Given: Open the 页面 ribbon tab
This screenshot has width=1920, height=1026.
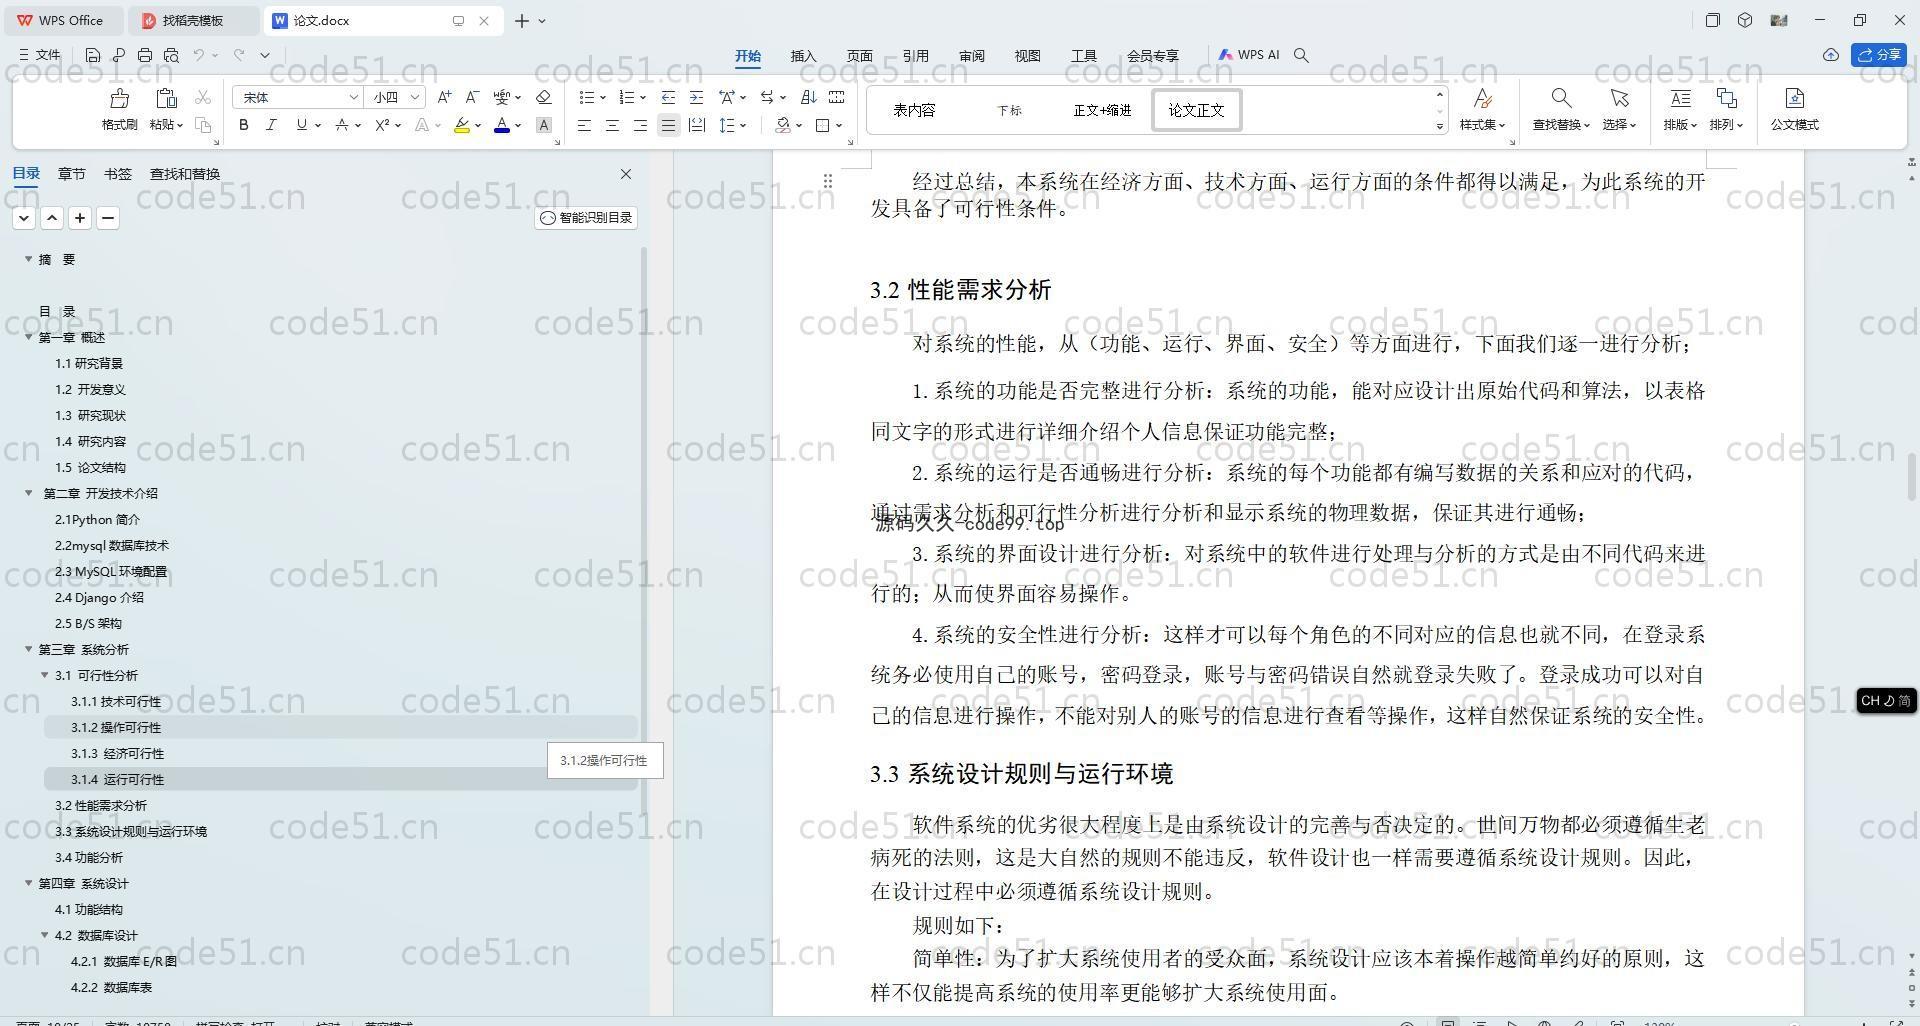Looking at the screenshot, I should 860,56.
